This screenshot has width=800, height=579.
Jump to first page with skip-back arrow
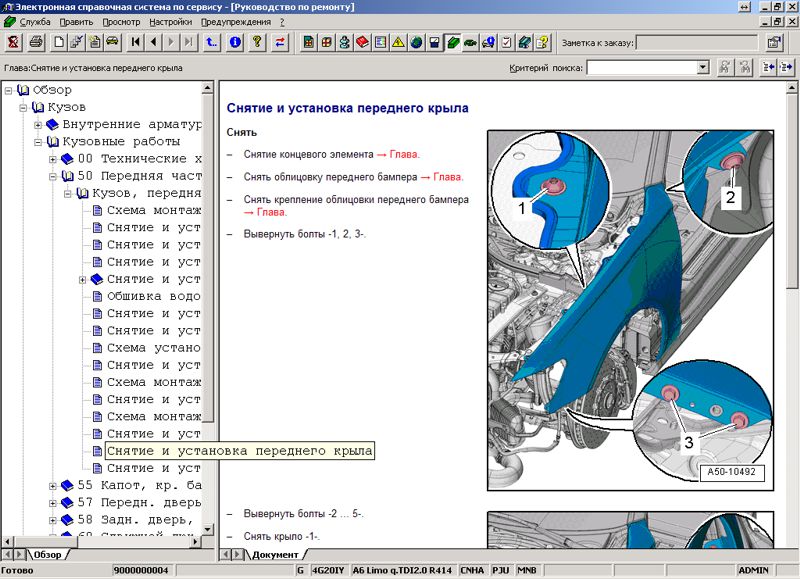135,42
